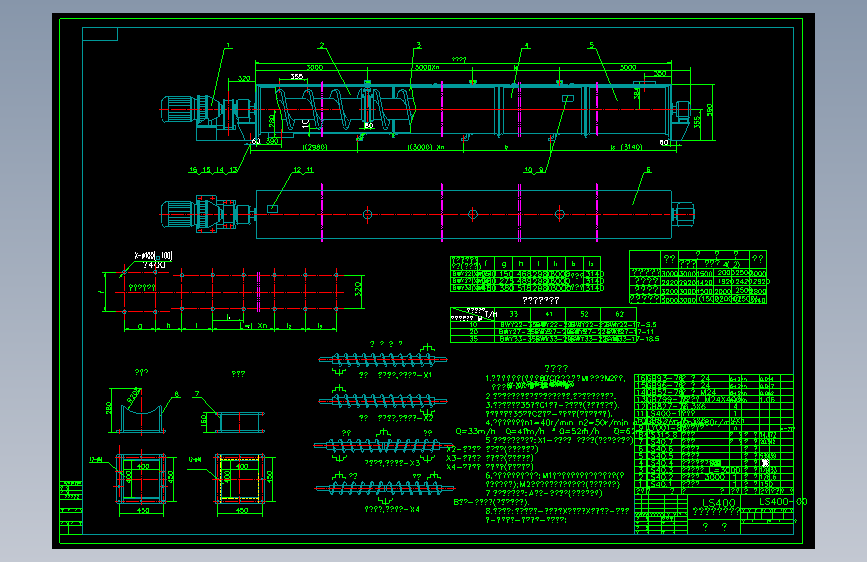This screenshot has height=562, width=867.
Task: Select the 160 height dimension on flange view
Action: point(203,422)
